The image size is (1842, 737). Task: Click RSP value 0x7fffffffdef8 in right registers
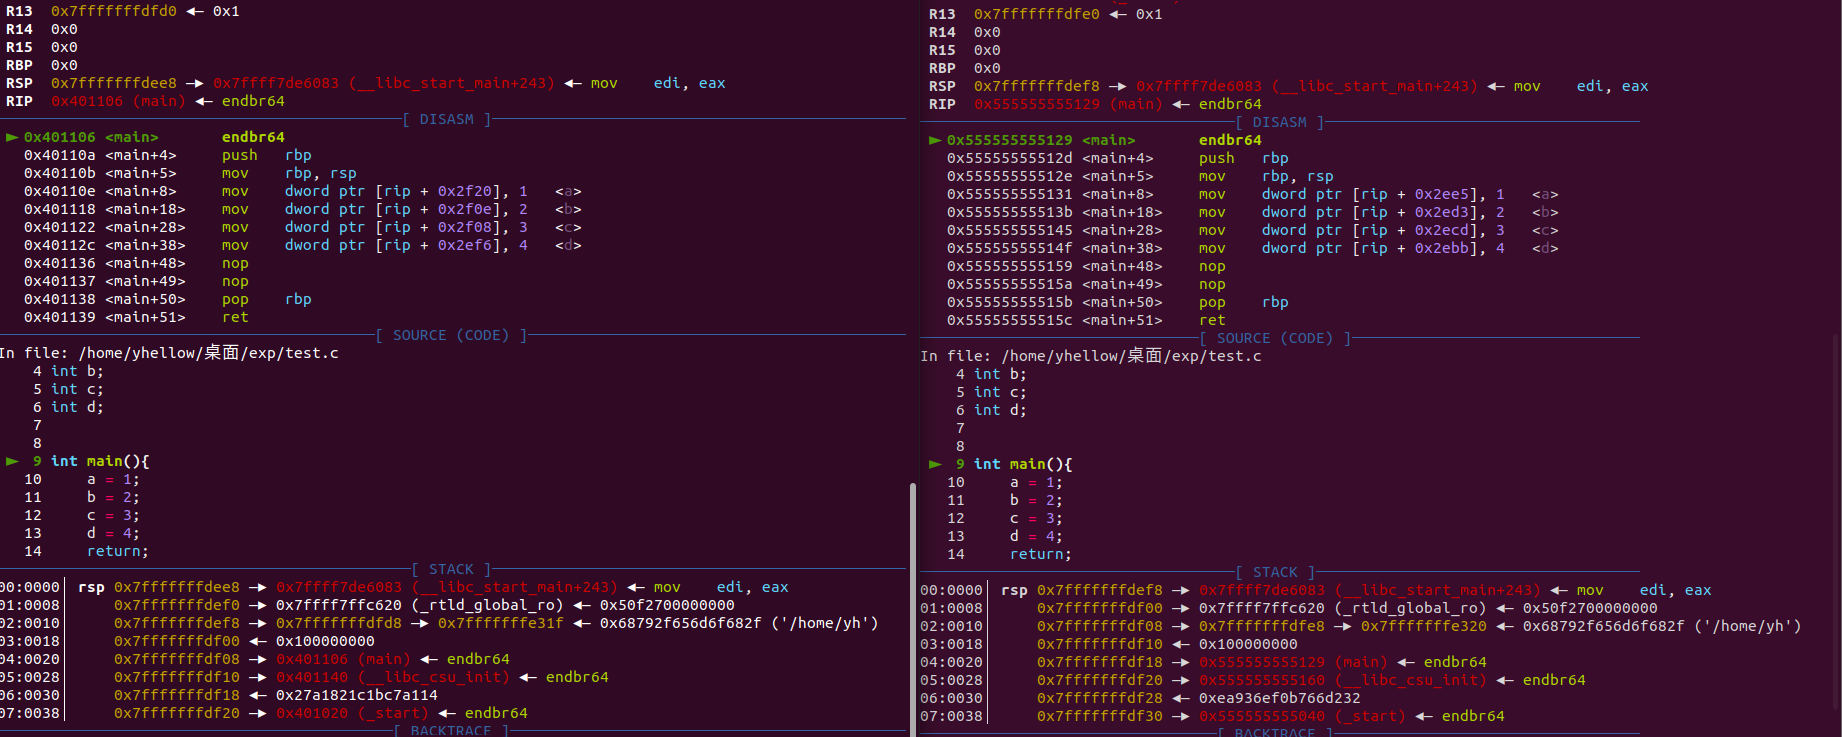pos(1036,86)
